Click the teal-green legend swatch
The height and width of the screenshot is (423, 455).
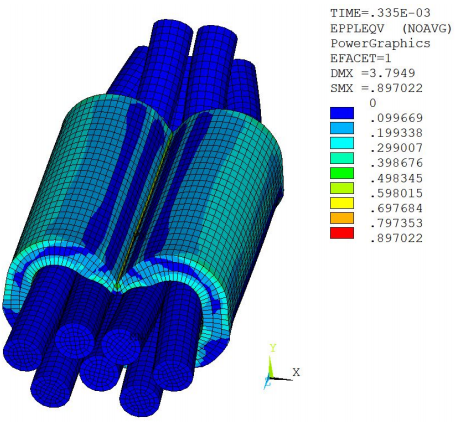(342, 158)
